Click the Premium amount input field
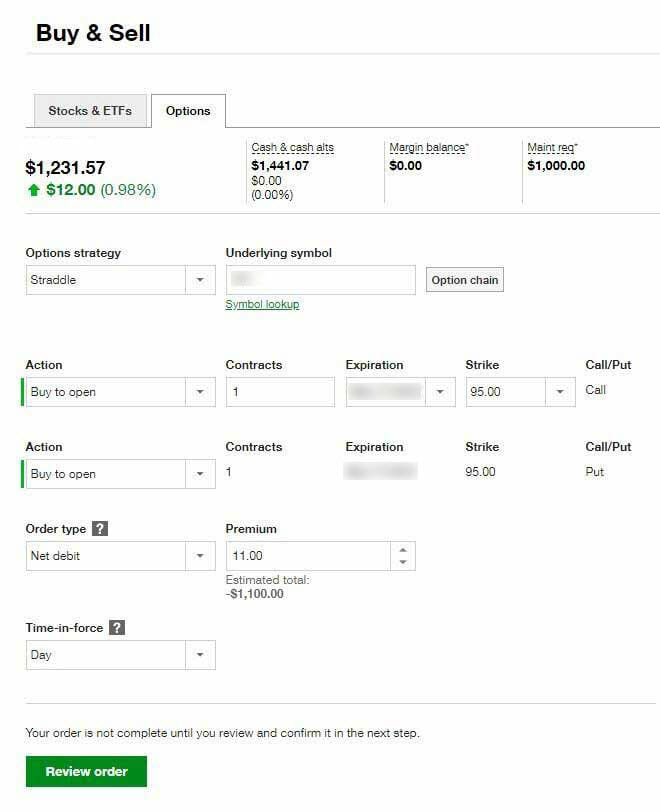The width and height of the screenshot is (660, 812). 308,556
